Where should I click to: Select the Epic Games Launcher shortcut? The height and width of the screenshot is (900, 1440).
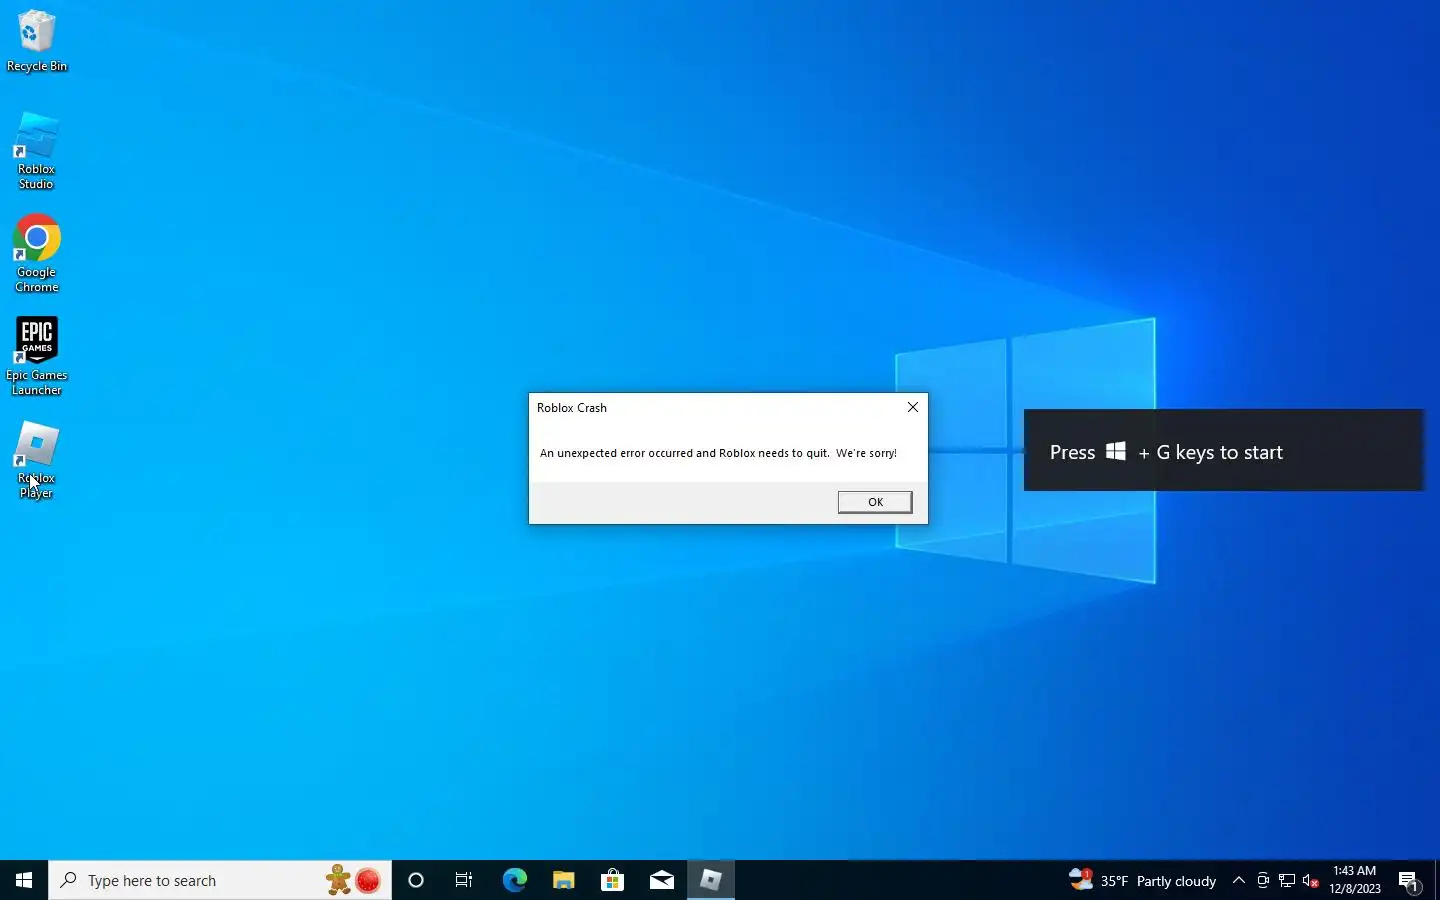pyautogui.click(x=37, y=357)
